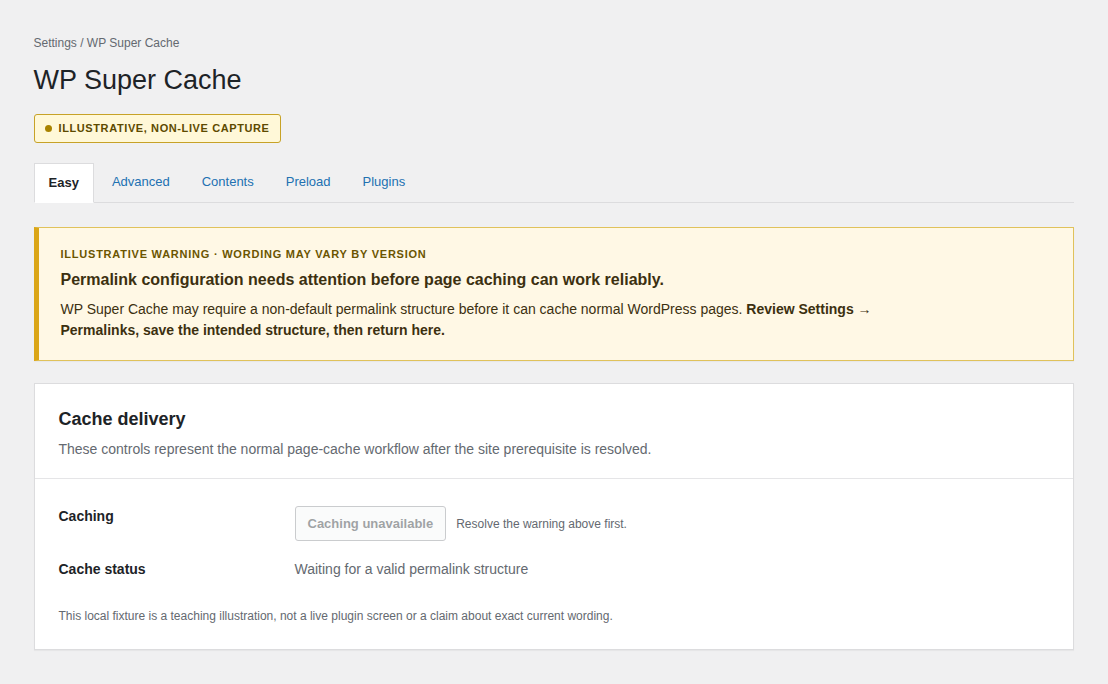Click Waiting for a valid permalink structure
Screen dimensions: 1108x684
411,570
